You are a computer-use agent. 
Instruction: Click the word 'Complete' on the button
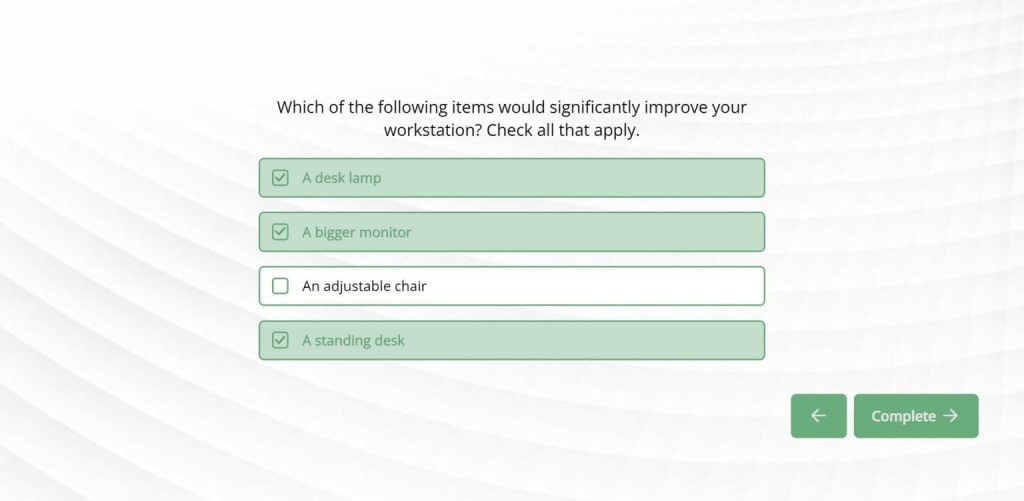(903, 416)
